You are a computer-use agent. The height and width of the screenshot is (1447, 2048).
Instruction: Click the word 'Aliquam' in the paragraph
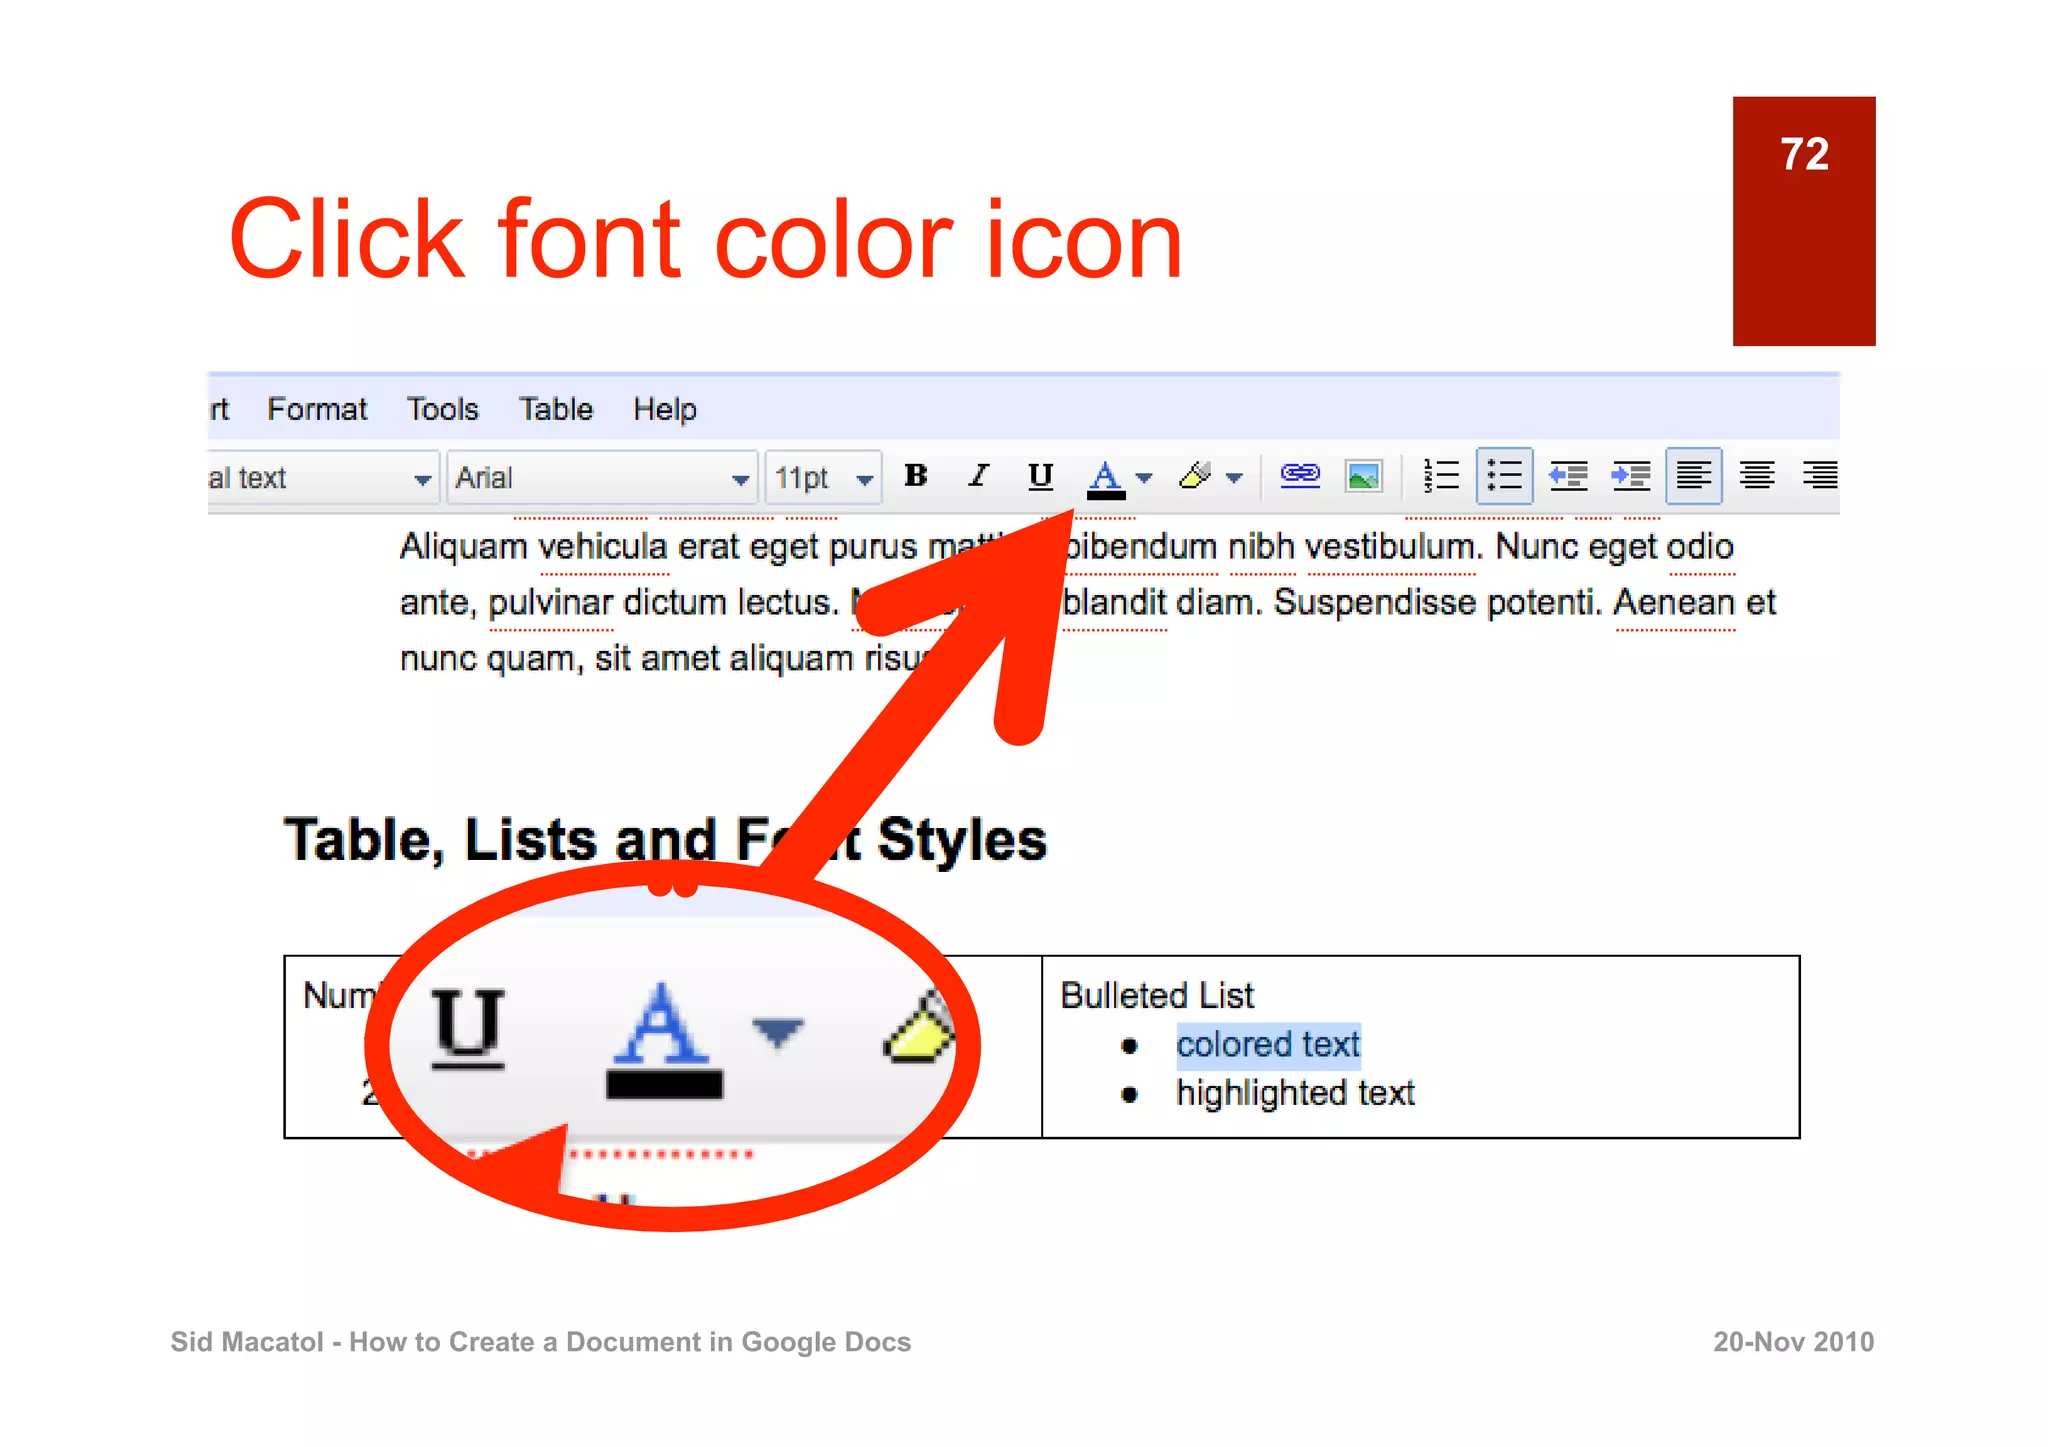pos(463,548)
